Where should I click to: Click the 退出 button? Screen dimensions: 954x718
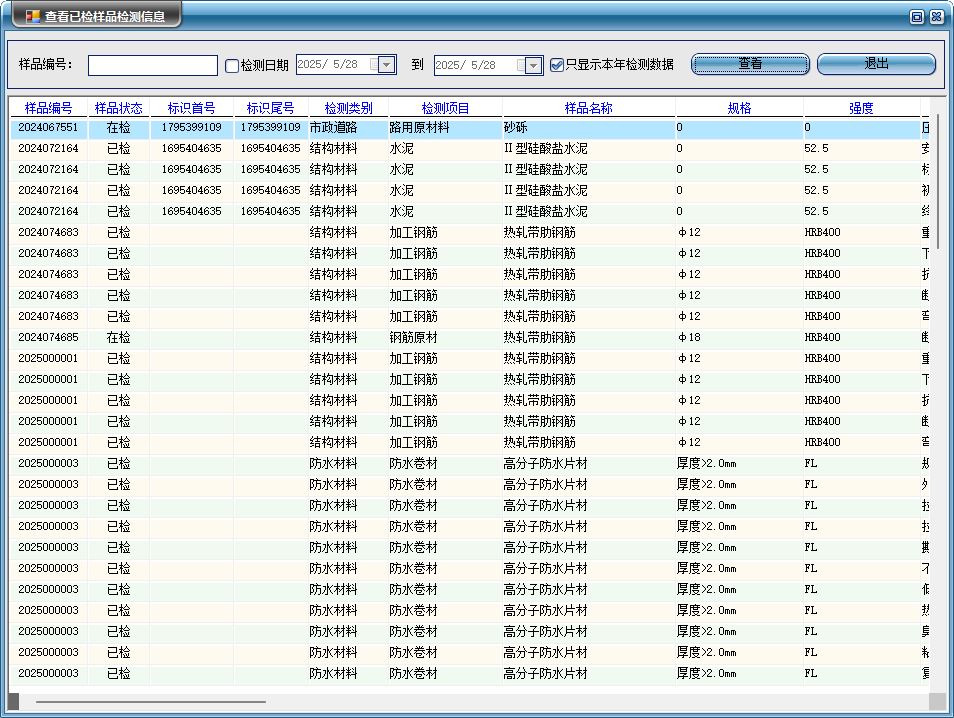[876, 64]
